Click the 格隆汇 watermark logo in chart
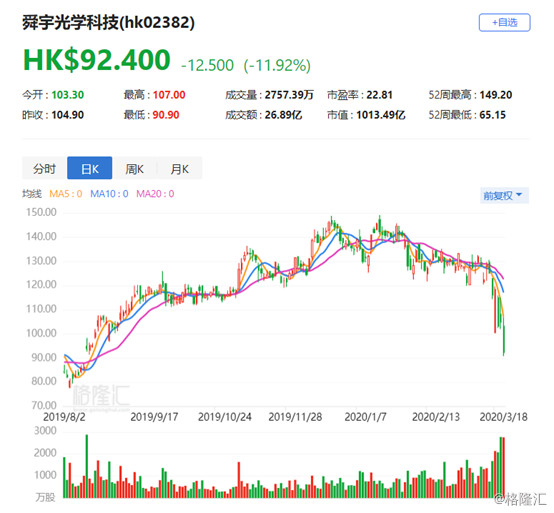Viewport: 554px width, 513px height. [x=101, y=396]
